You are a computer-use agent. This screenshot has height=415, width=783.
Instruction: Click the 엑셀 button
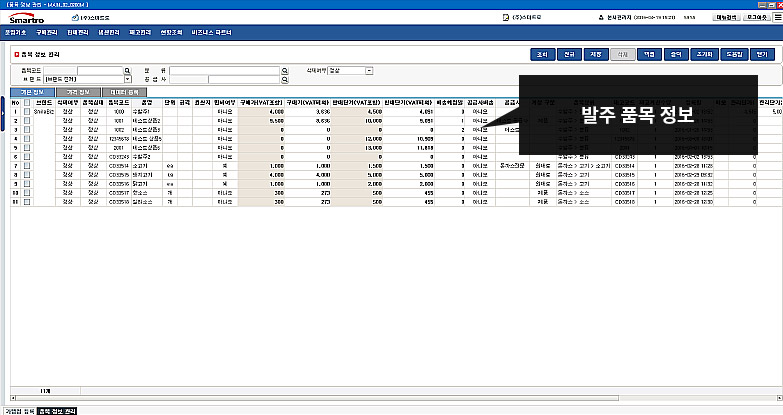(649, 54)
